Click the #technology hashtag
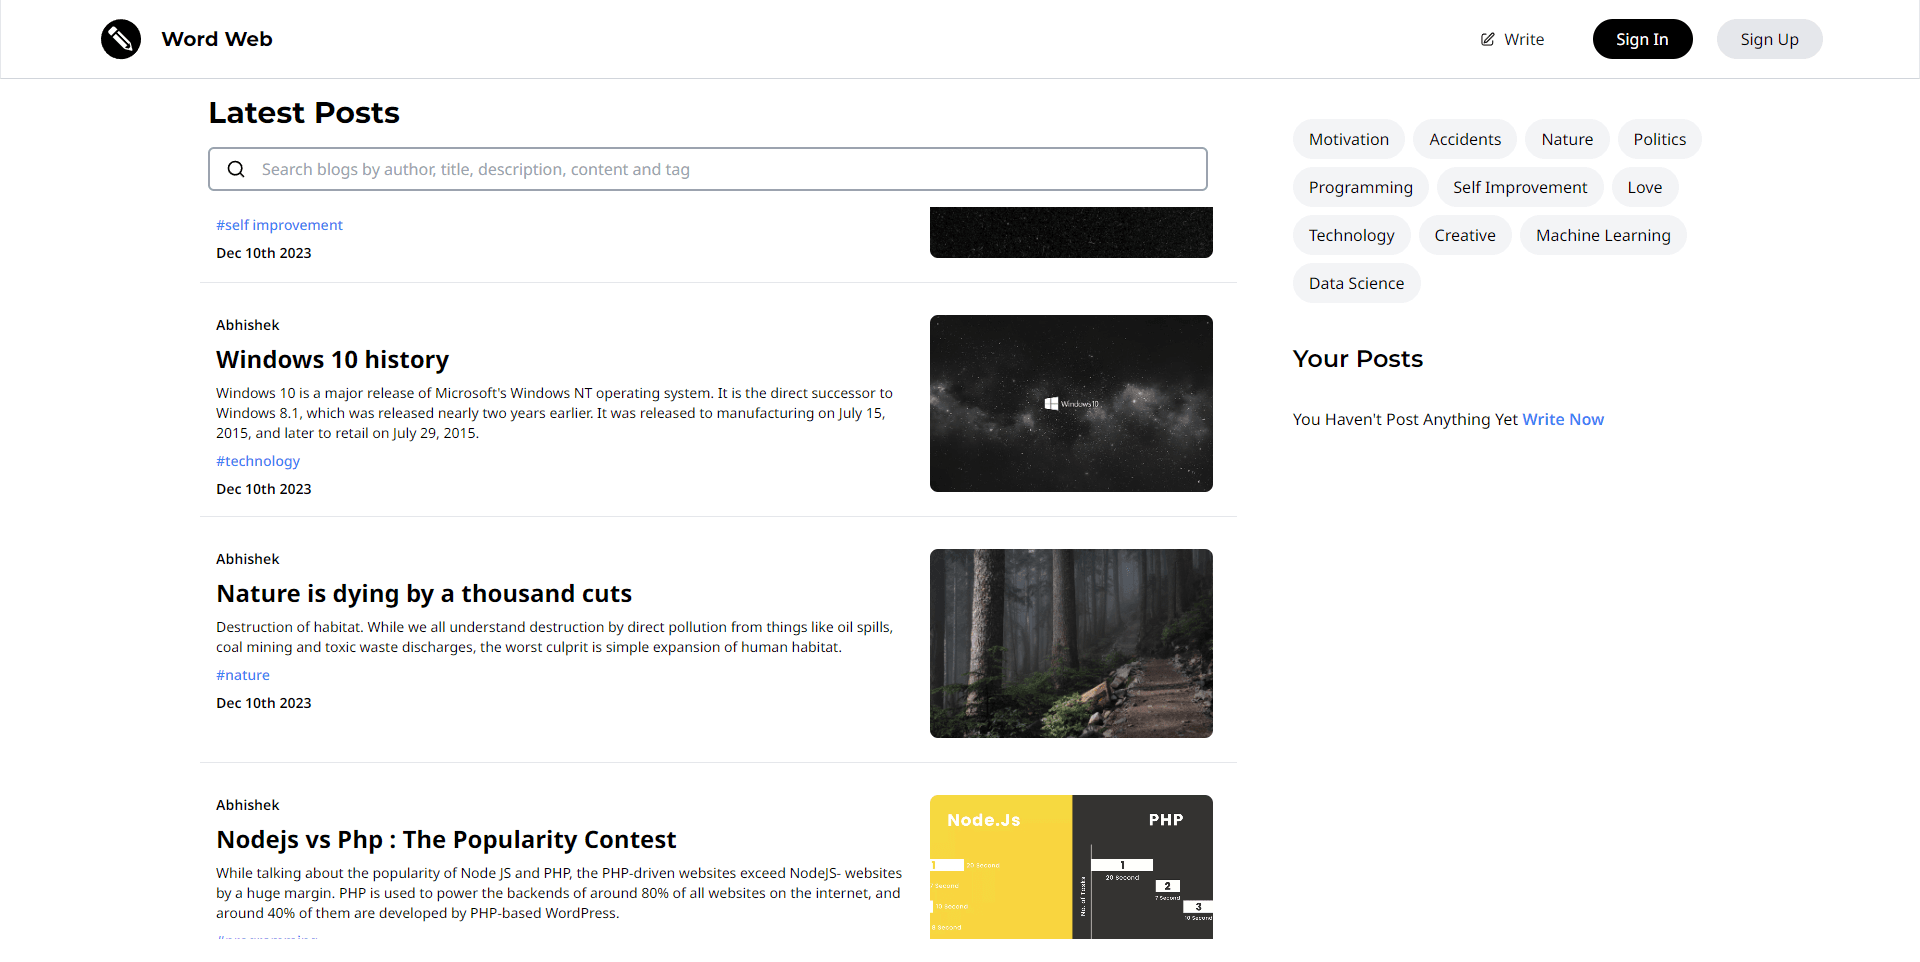This screenshot has width=1920, height=962. [x=258, y=461]
